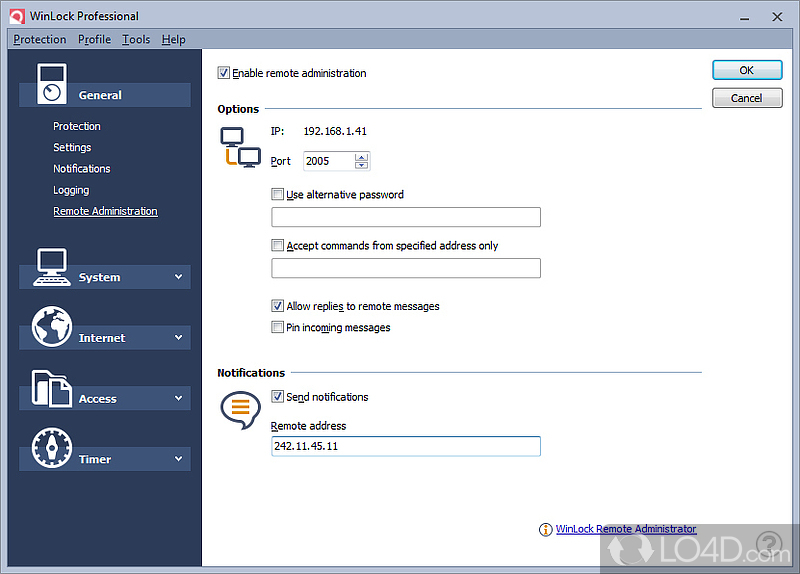Click the Internet globe icon
The height and width of the screenshot is (574, 800).
52,327
